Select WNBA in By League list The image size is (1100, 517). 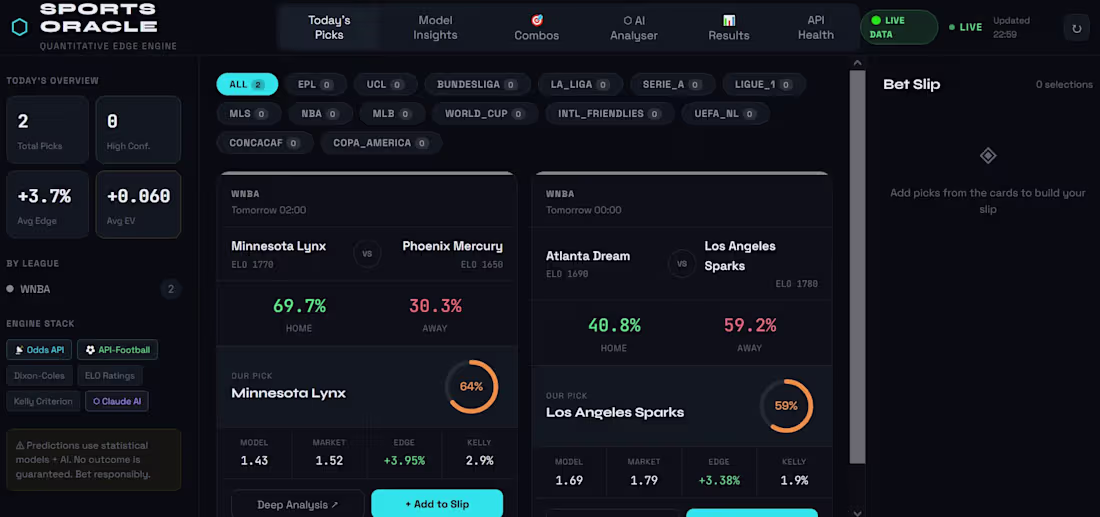tap(93, 289)
